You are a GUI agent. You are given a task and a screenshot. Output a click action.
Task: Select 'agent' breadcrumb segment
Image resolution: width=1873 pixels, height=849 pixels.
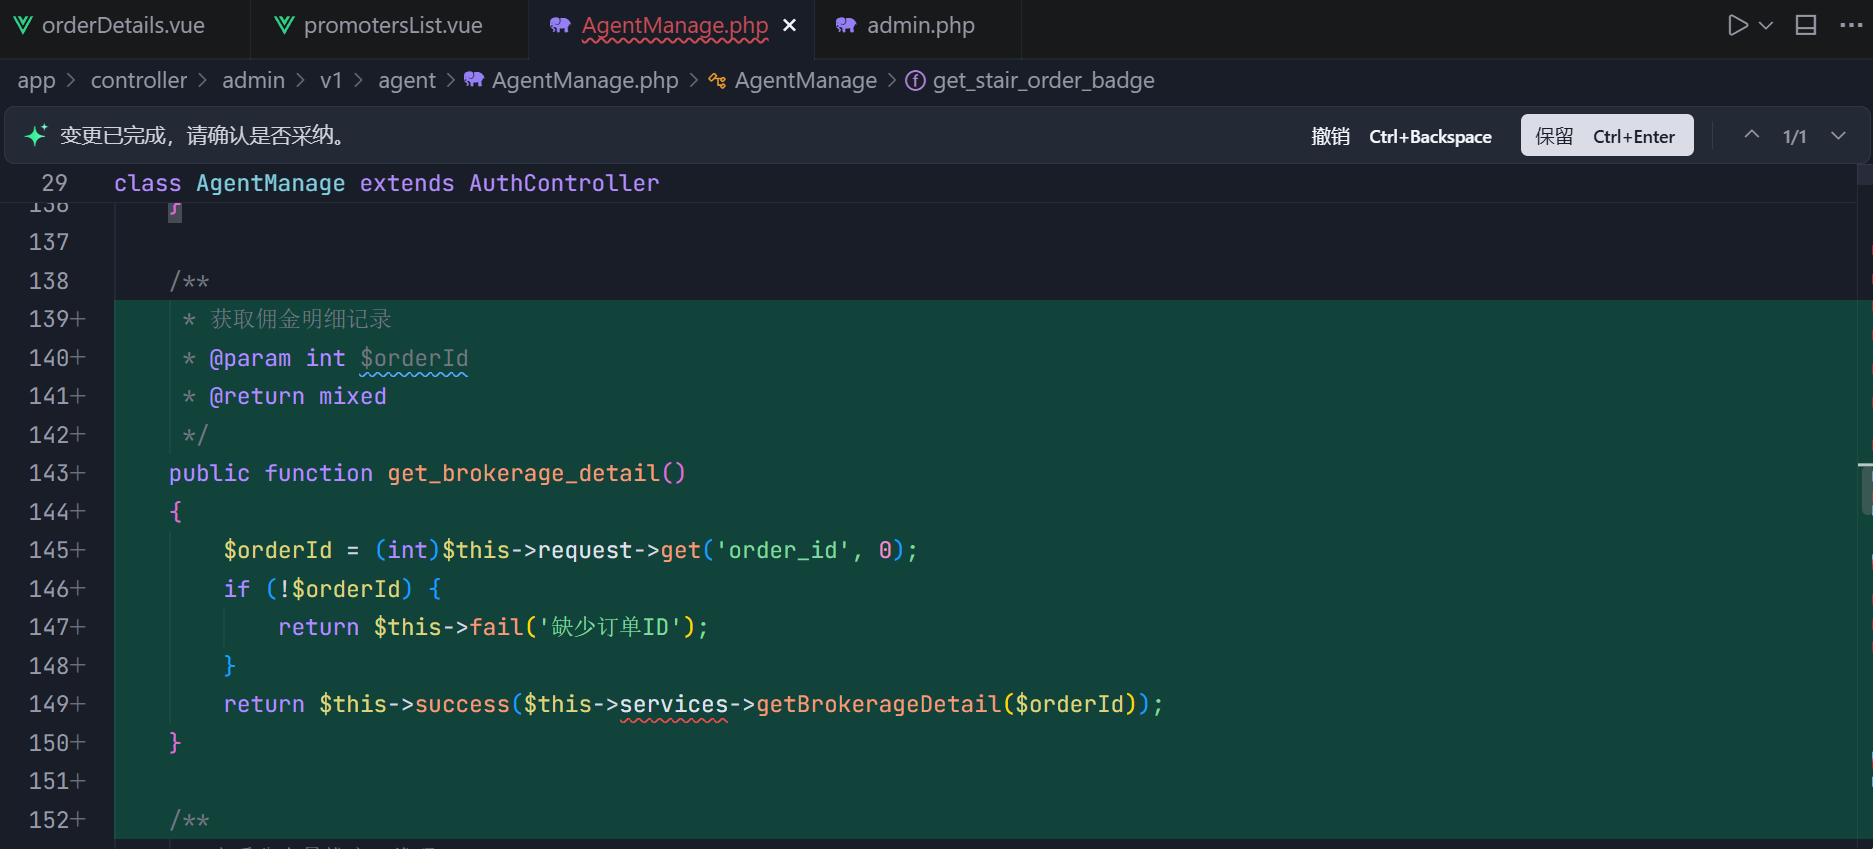point(407,81)
